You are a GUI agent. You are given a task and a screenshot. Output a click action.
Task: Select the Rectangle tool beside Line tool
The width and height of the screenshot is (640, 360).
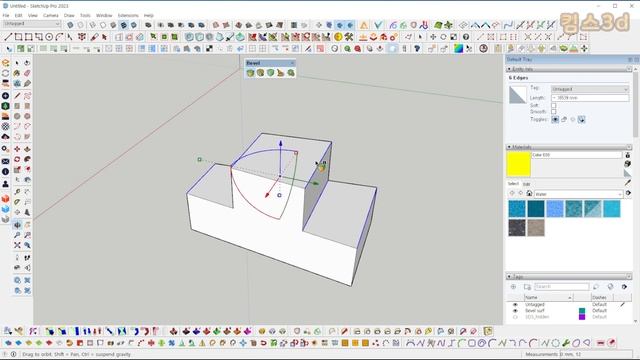coord(18,37)
